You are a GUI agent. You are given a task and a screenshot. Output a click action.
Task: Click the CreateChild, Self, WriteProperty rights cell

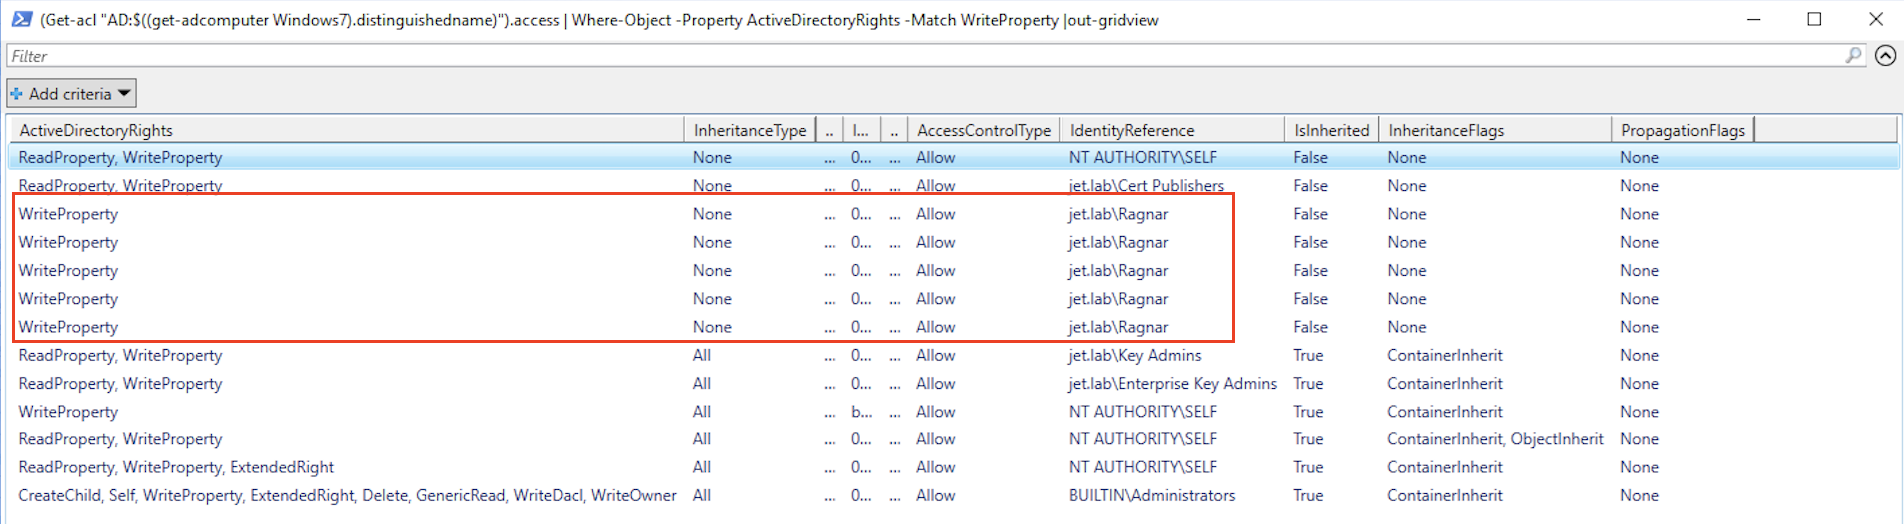point(347,495)
